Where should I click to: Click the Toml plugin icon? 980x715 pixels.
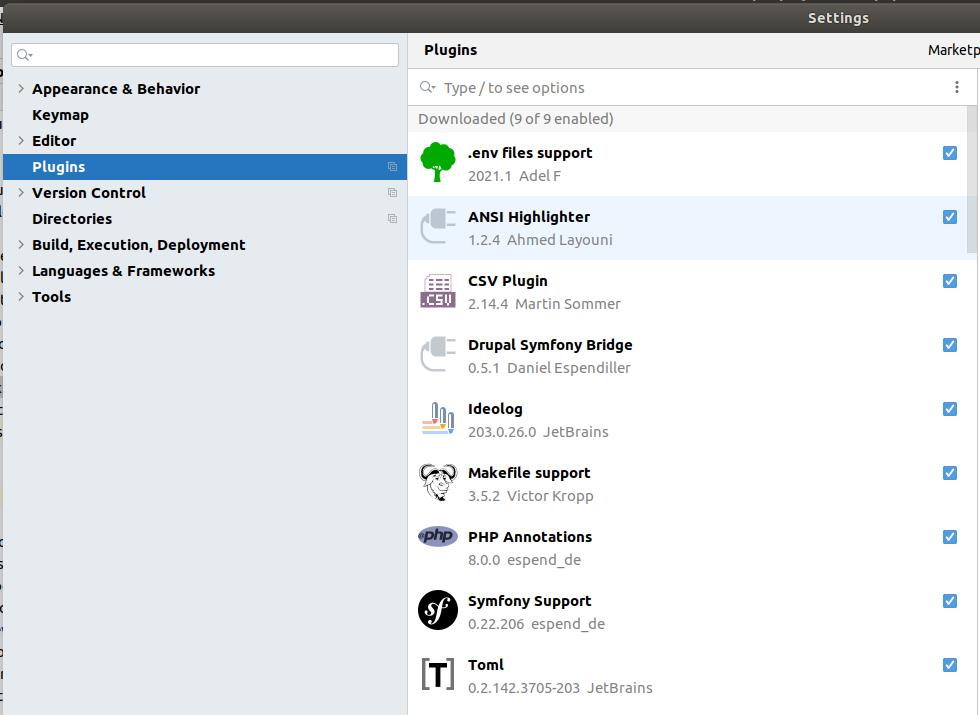coord(438,674)
